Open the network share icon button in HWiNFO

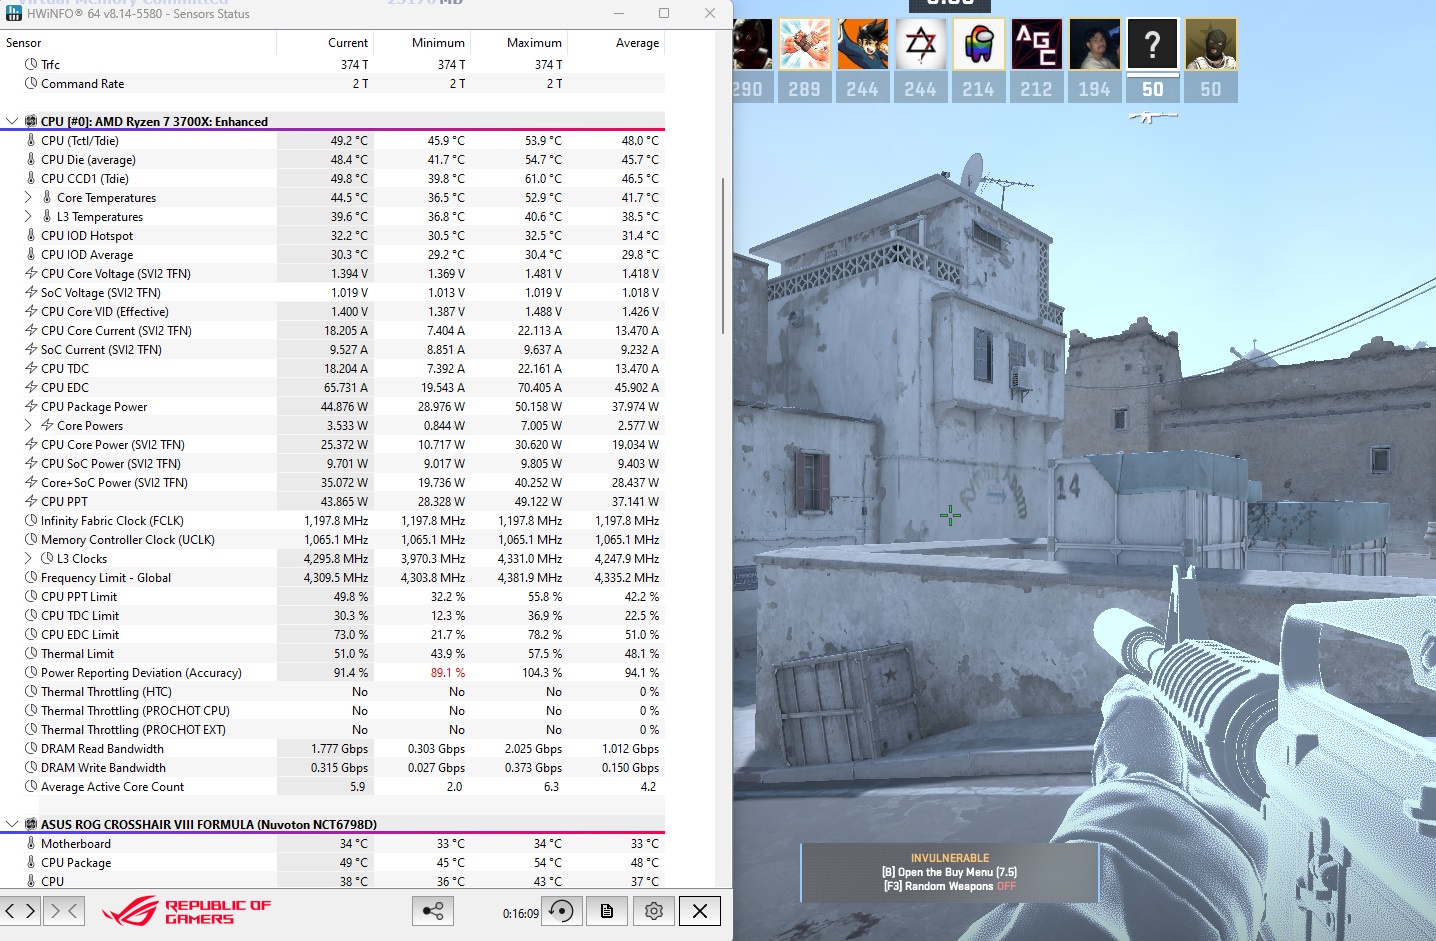coord(433,911)
